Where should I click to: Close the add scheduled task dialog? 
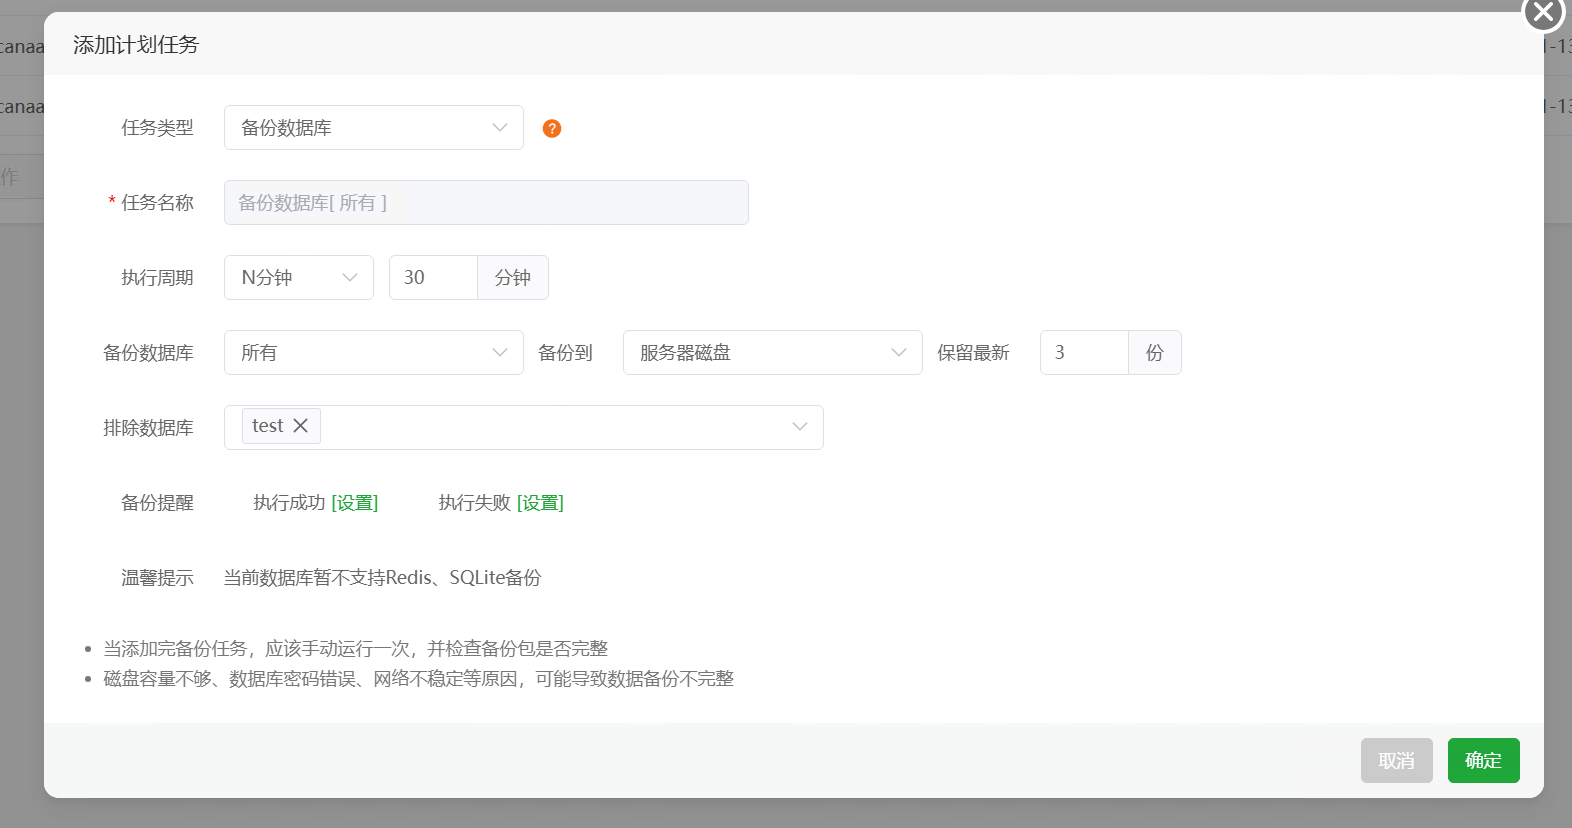click(x=1544, y=13)
